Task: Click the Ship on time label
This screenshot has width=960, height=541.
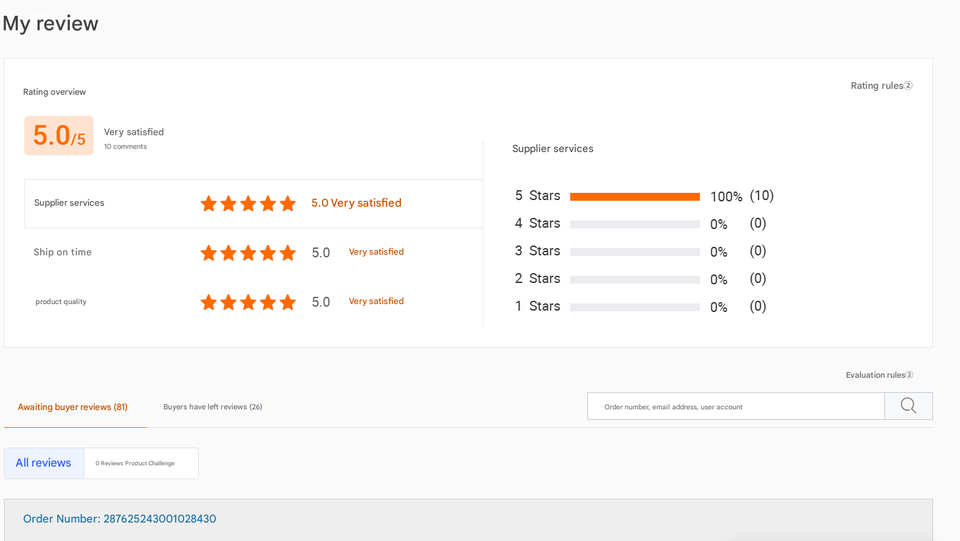Action: 62,252
